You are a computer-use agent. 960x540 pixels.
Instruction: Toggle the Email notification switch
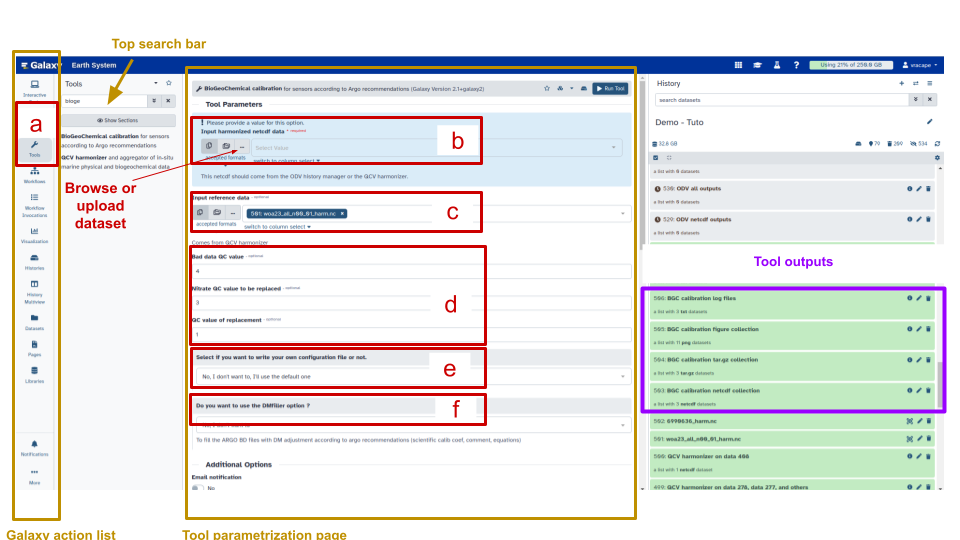click(197, 488)
